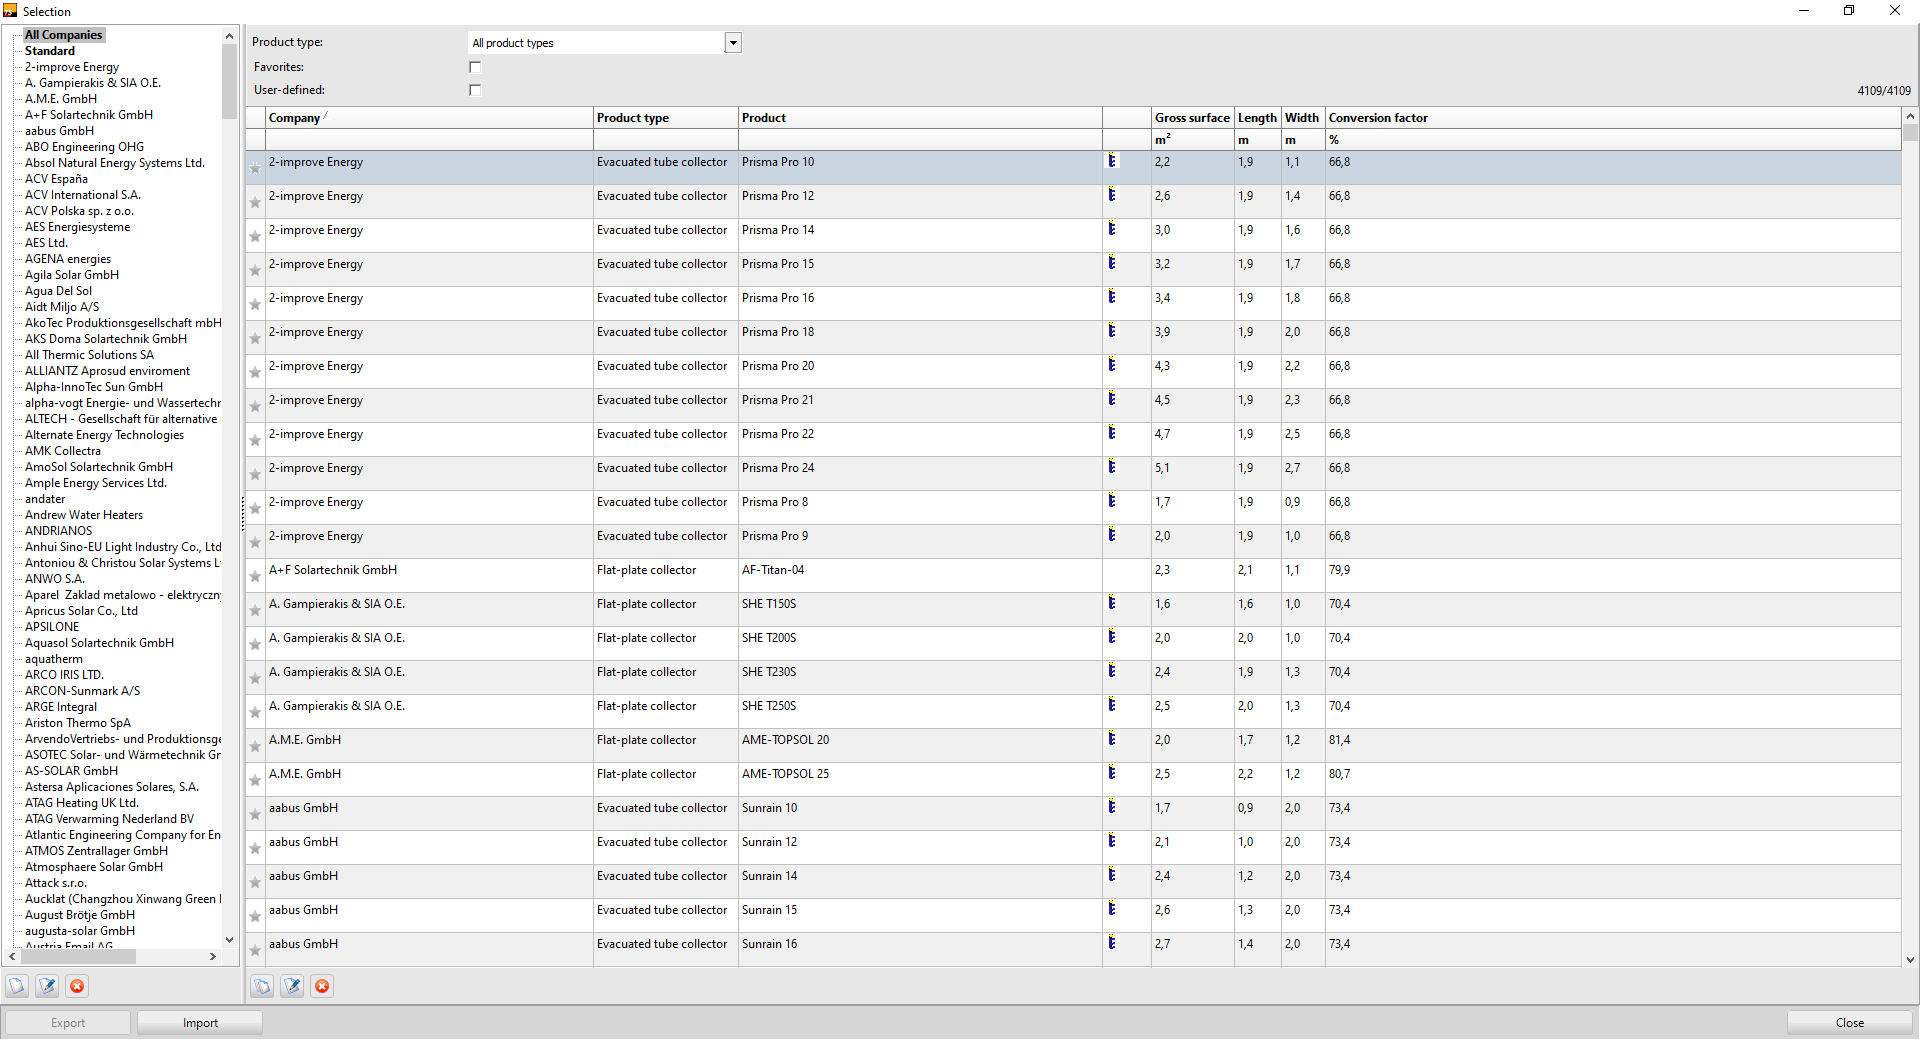Click the Close button at bottom right
This screenshot has height=1040, width=1920.
(1850, 1023)
